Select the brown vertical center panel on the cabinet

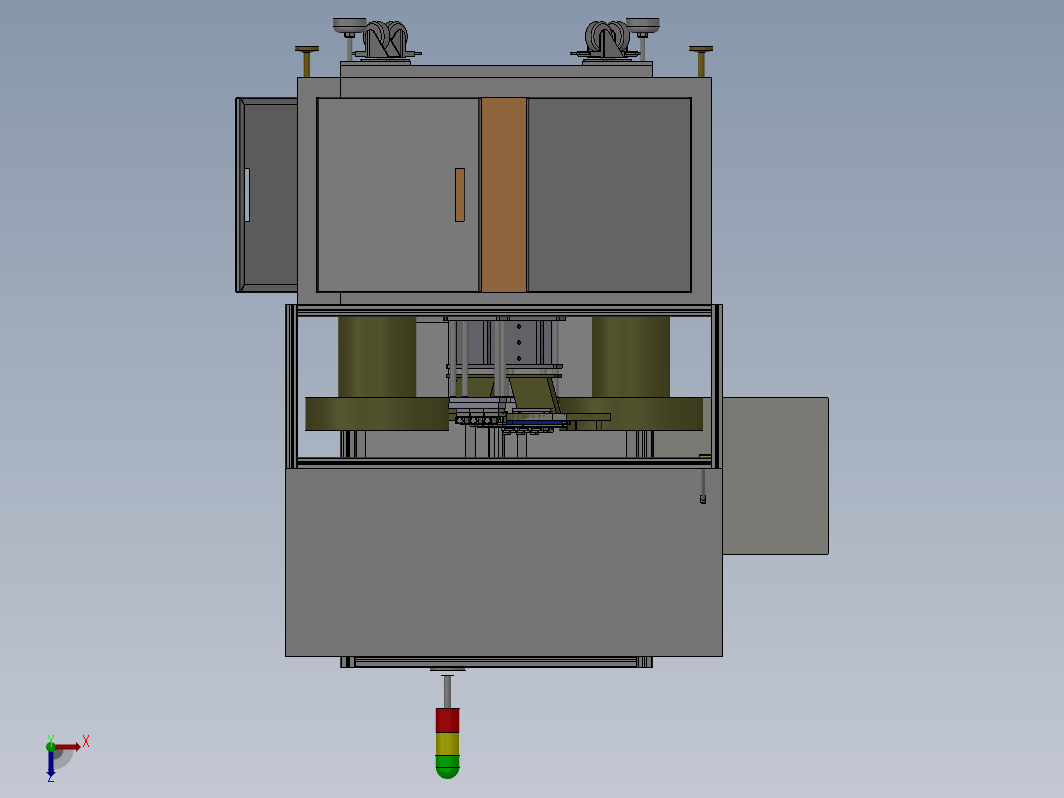pyautogui.click(x=504, y=195)
